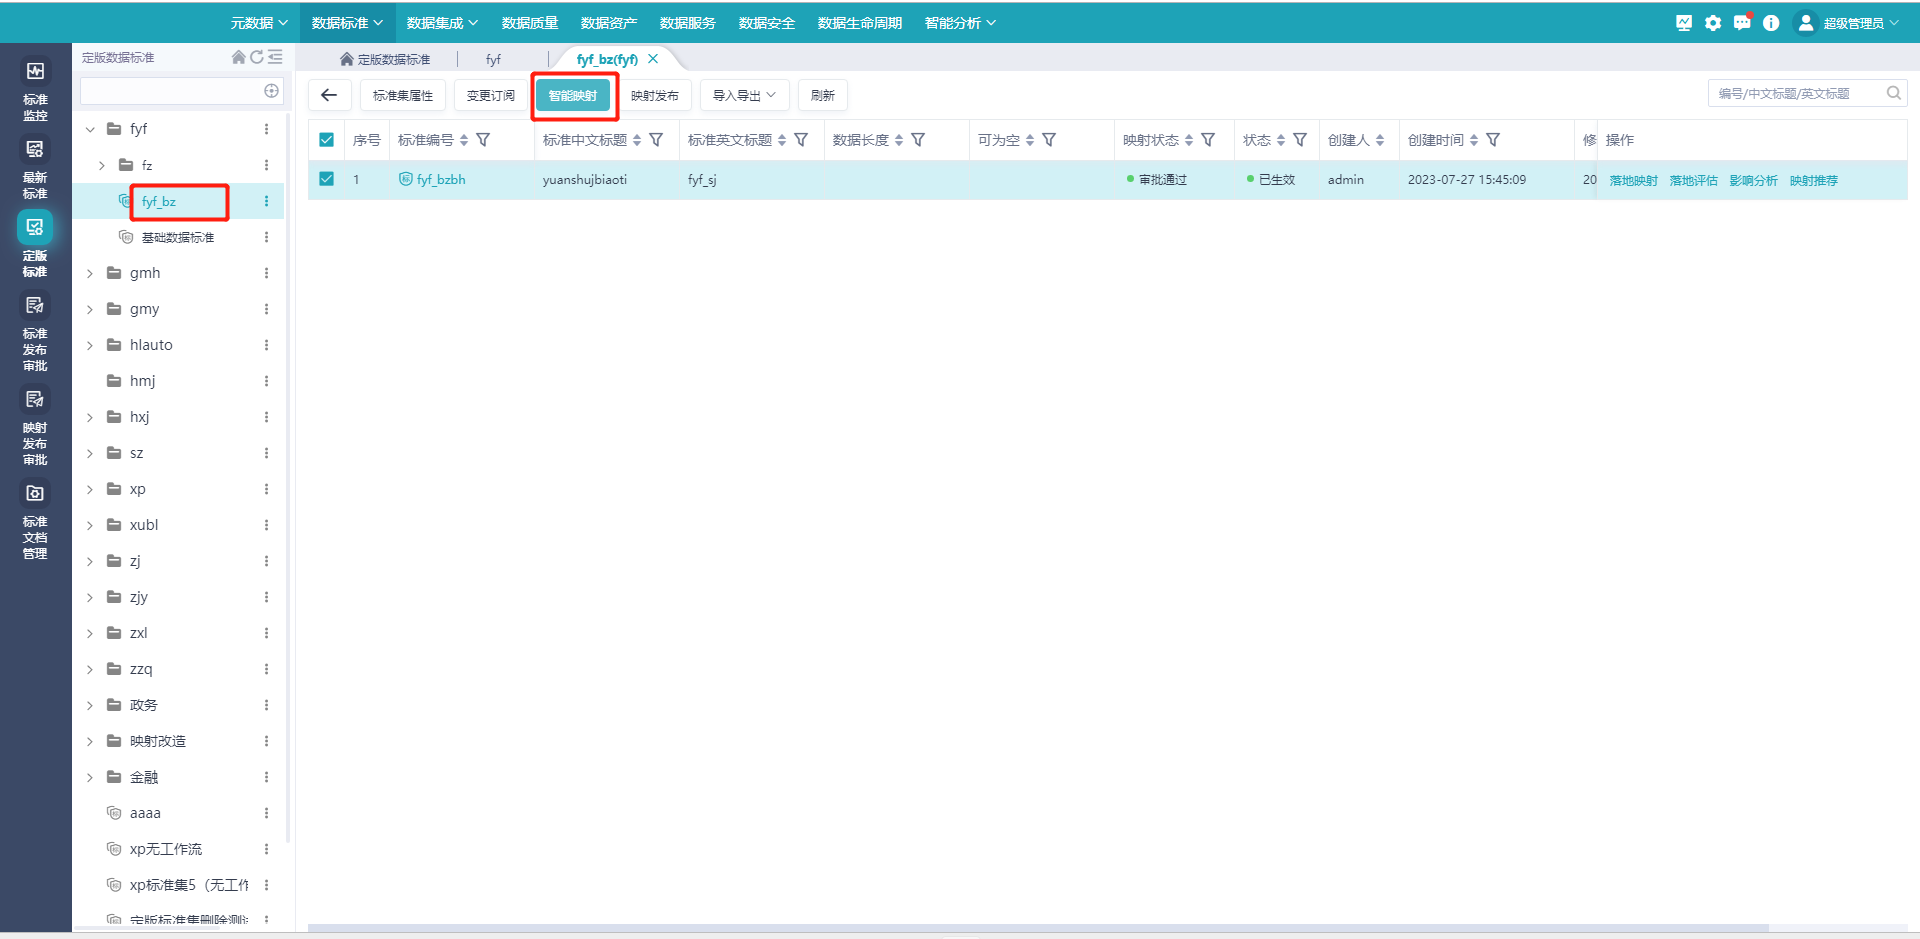This screenshot has height=939, width=1920.
Task: Click the settings gear icon in header
Action: 1713,23
